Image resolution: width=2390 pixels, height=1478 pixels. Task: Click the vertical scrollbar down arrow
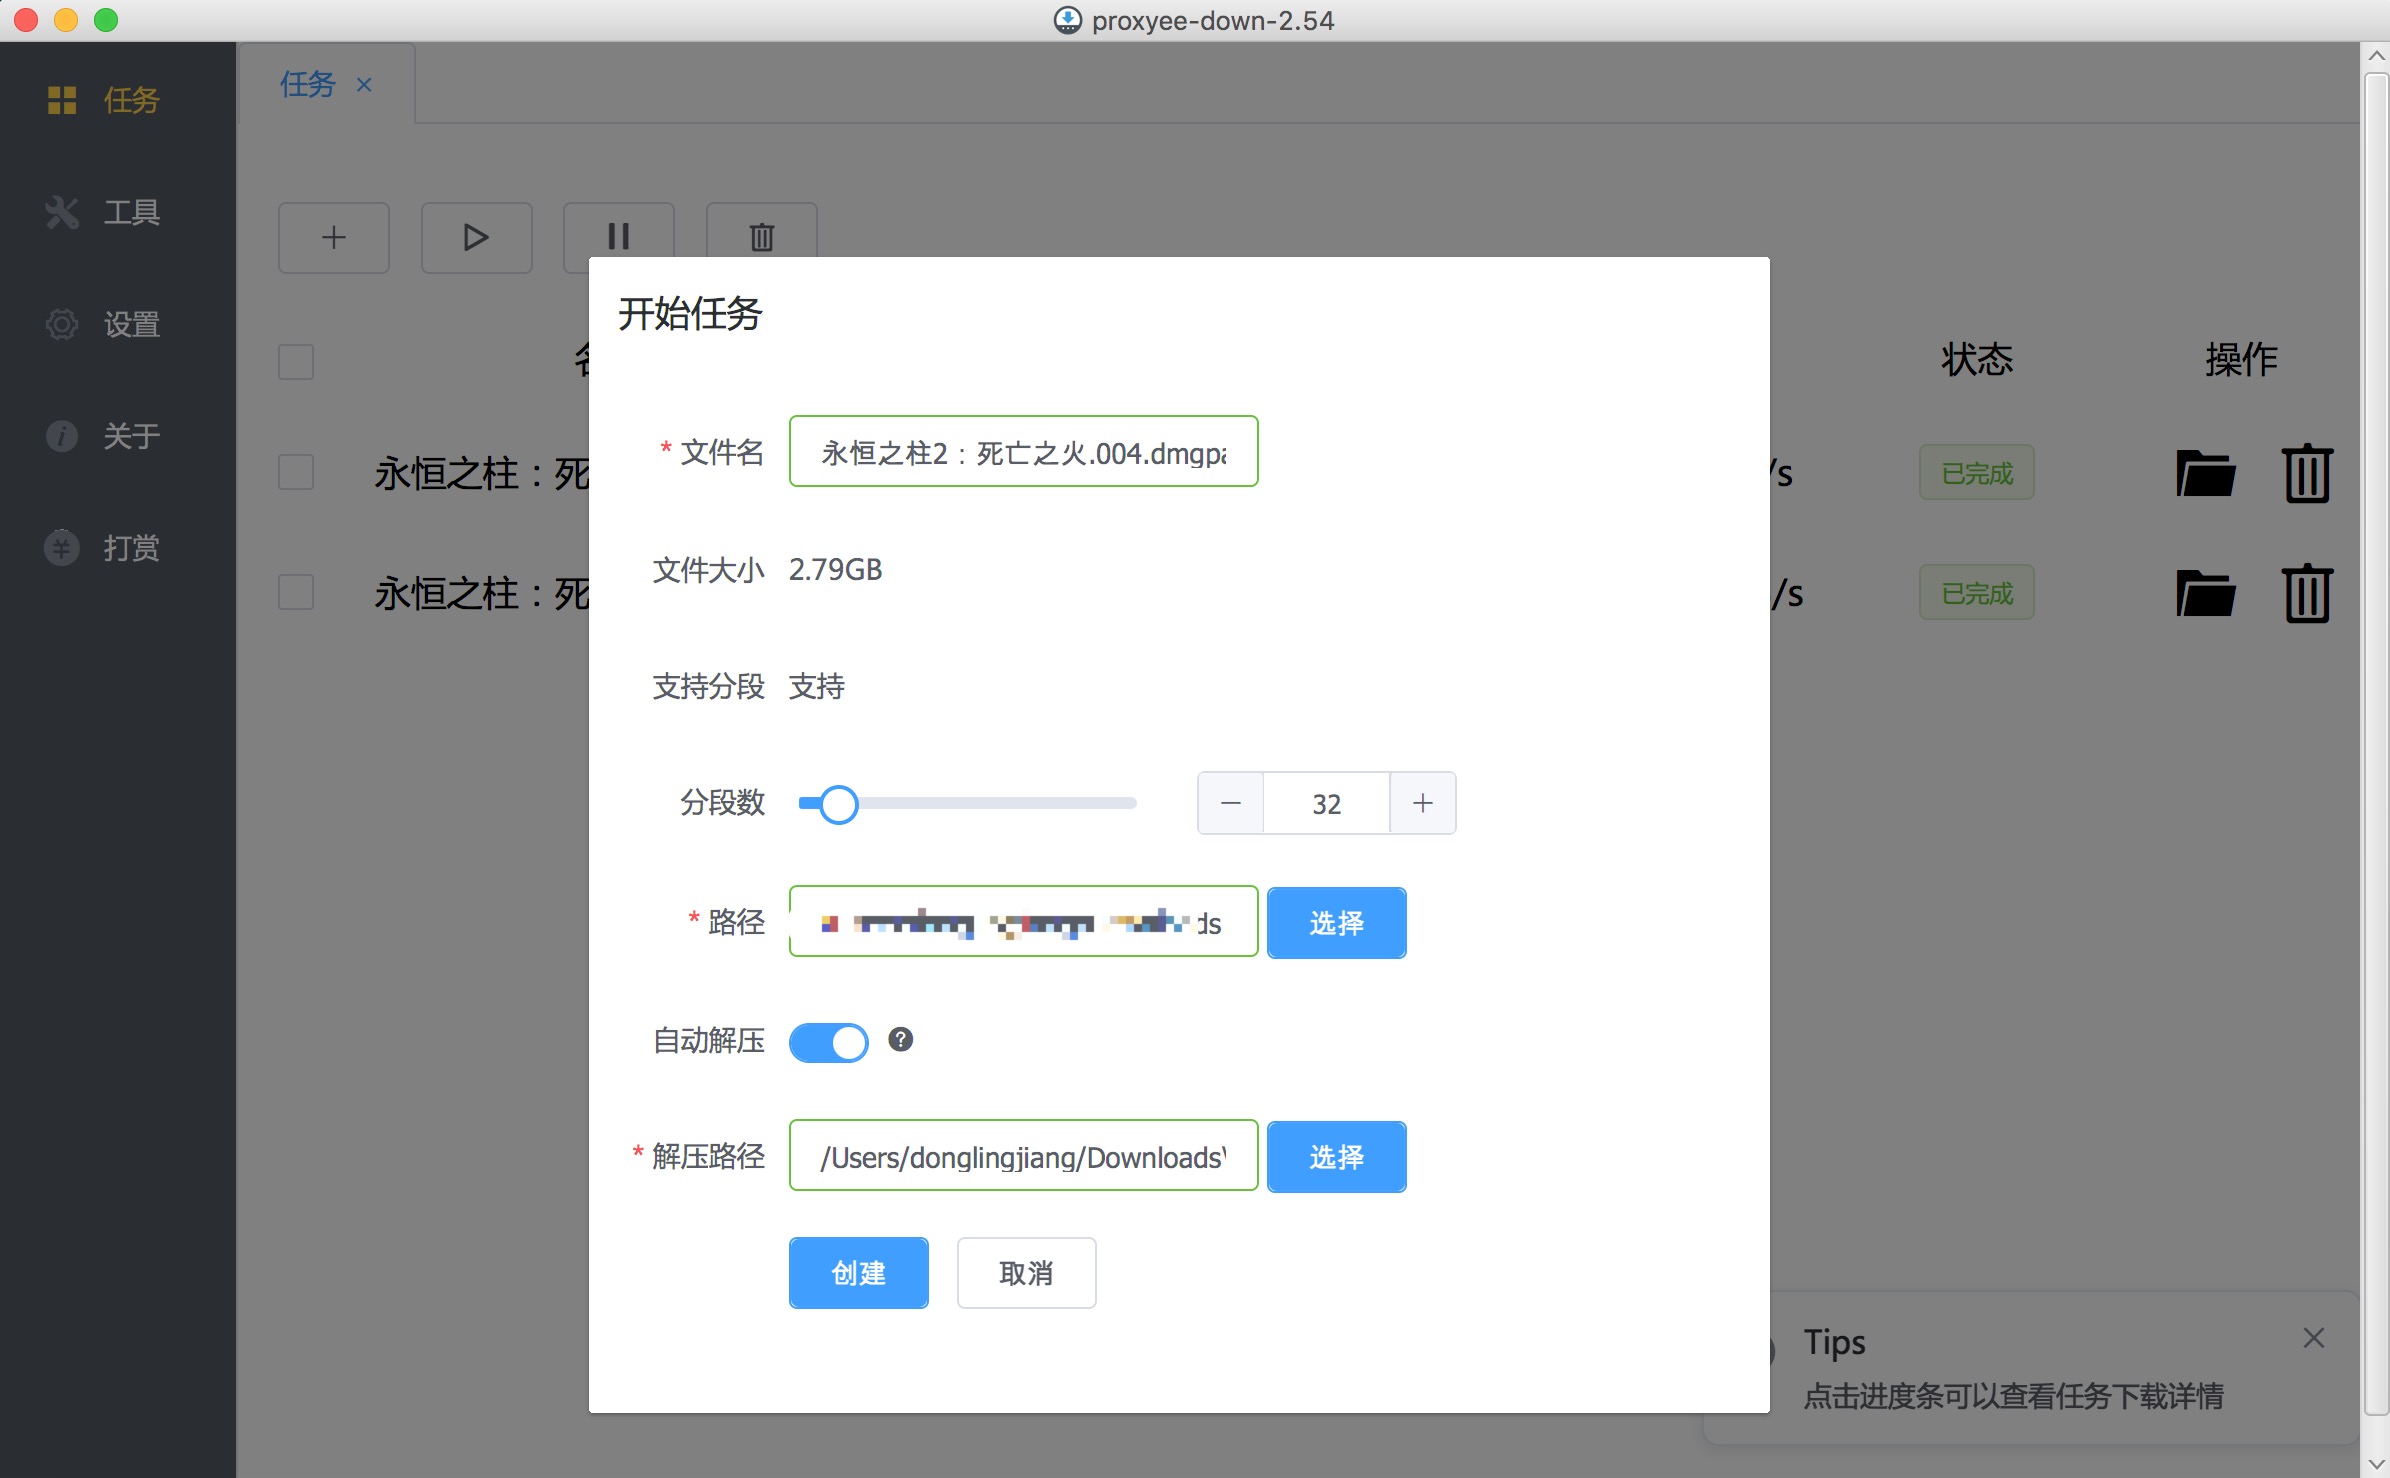(2376, 1464)
